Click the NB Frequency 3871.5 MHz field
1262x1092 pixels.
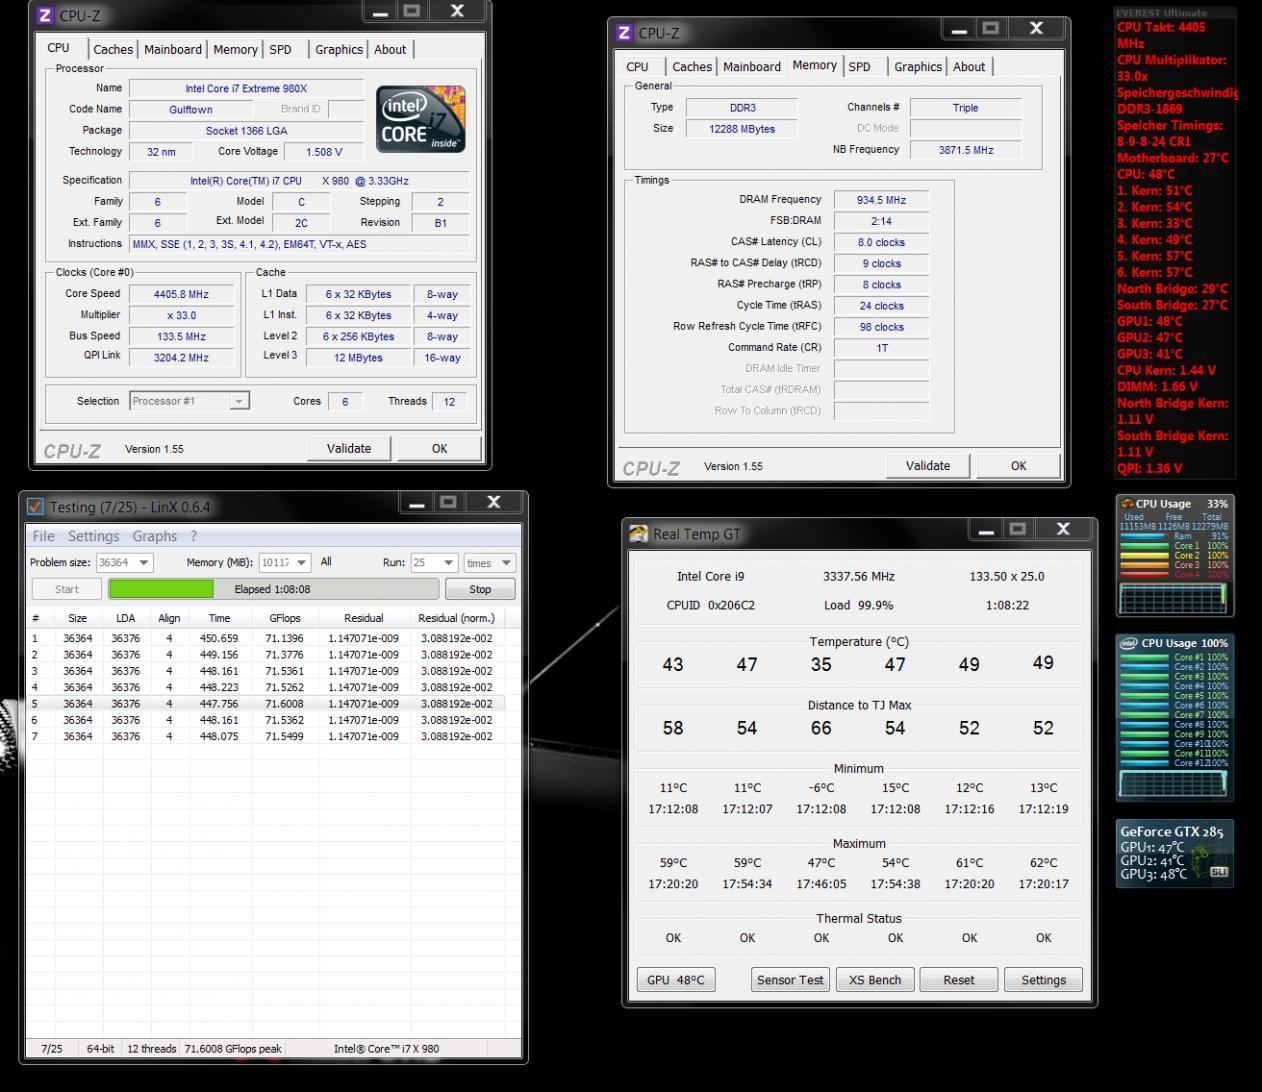pyautogui.click(x=965, y=150)
